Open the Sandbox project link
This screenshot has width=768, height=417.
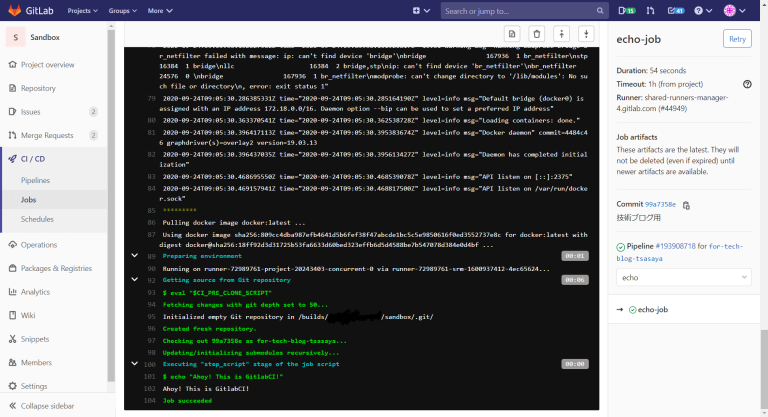click(45, 37)
